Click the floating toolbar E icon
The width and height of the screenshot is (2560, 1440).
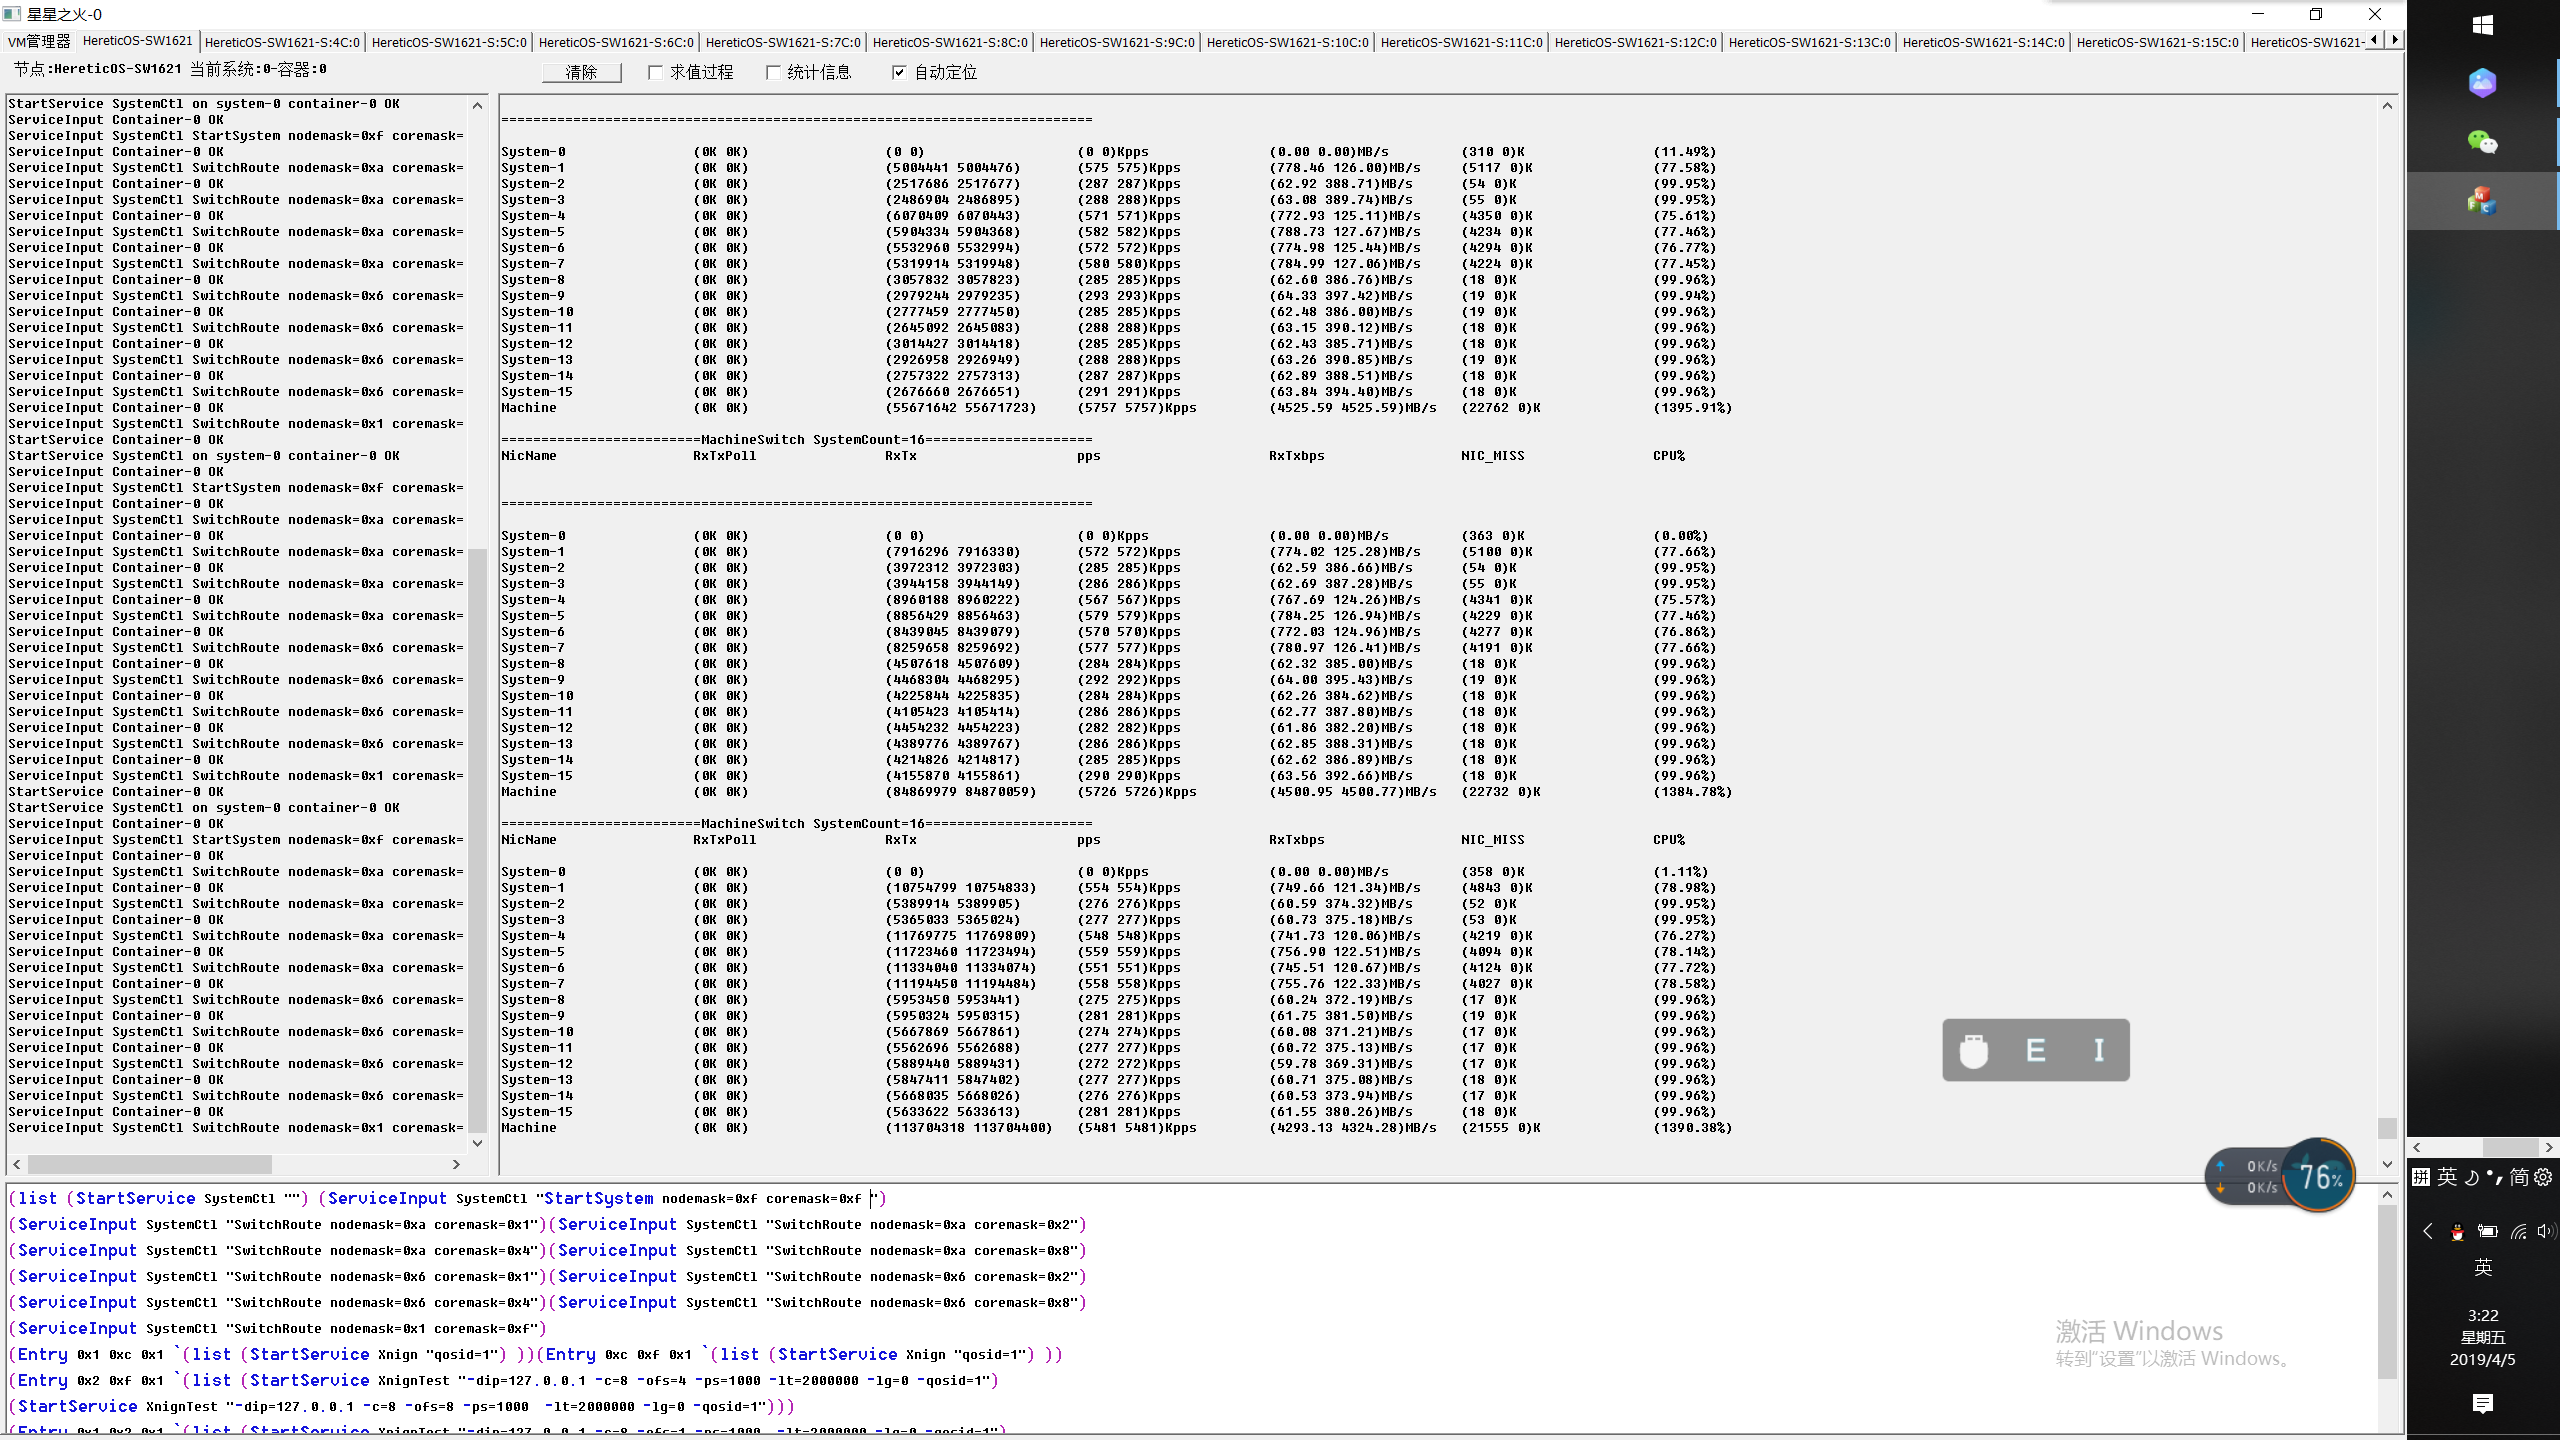coord(2035,1050)
